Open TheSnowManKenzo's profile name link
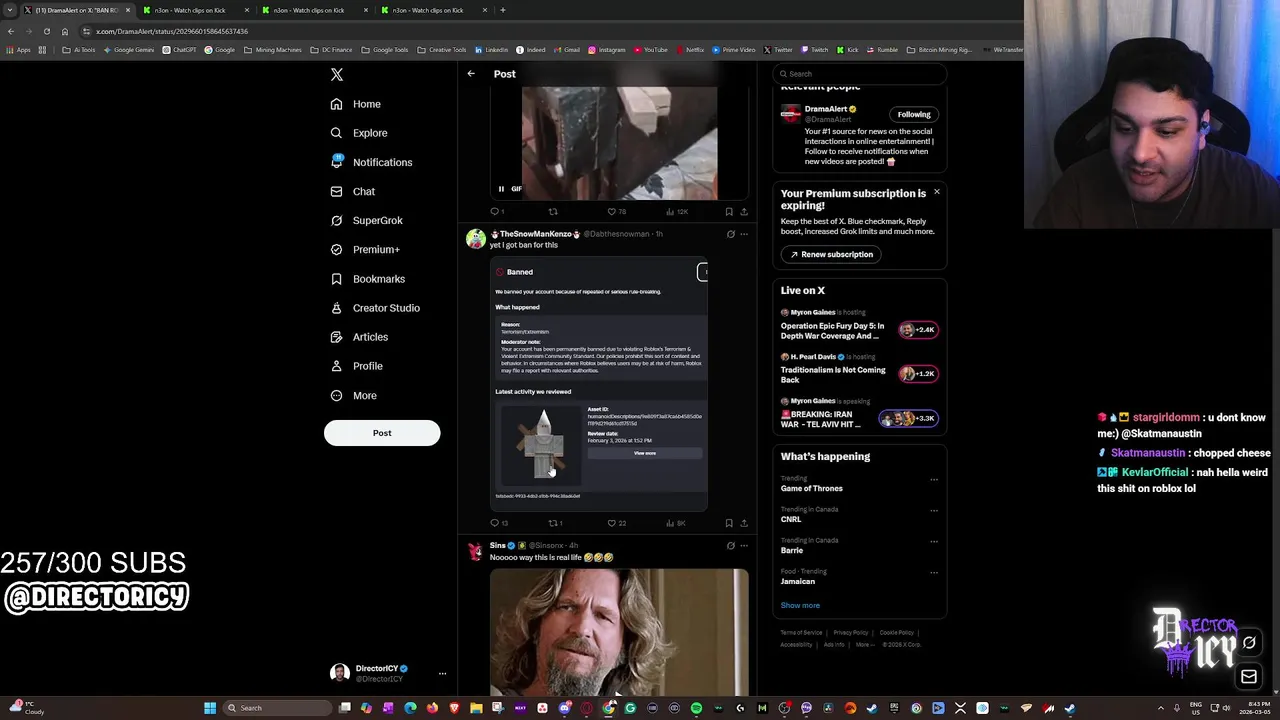1280x720 pixels. point(535,234)
